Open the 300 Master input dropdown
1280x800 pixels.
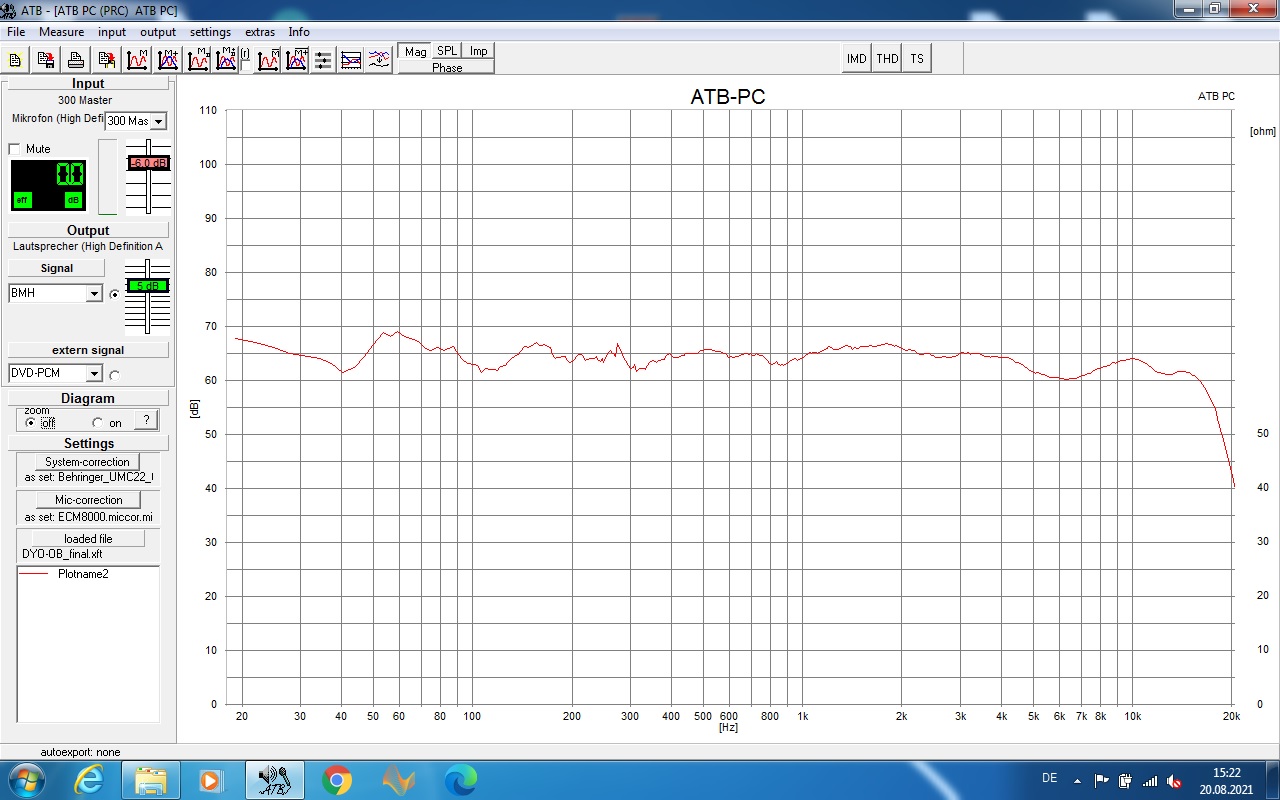point(158,121)
